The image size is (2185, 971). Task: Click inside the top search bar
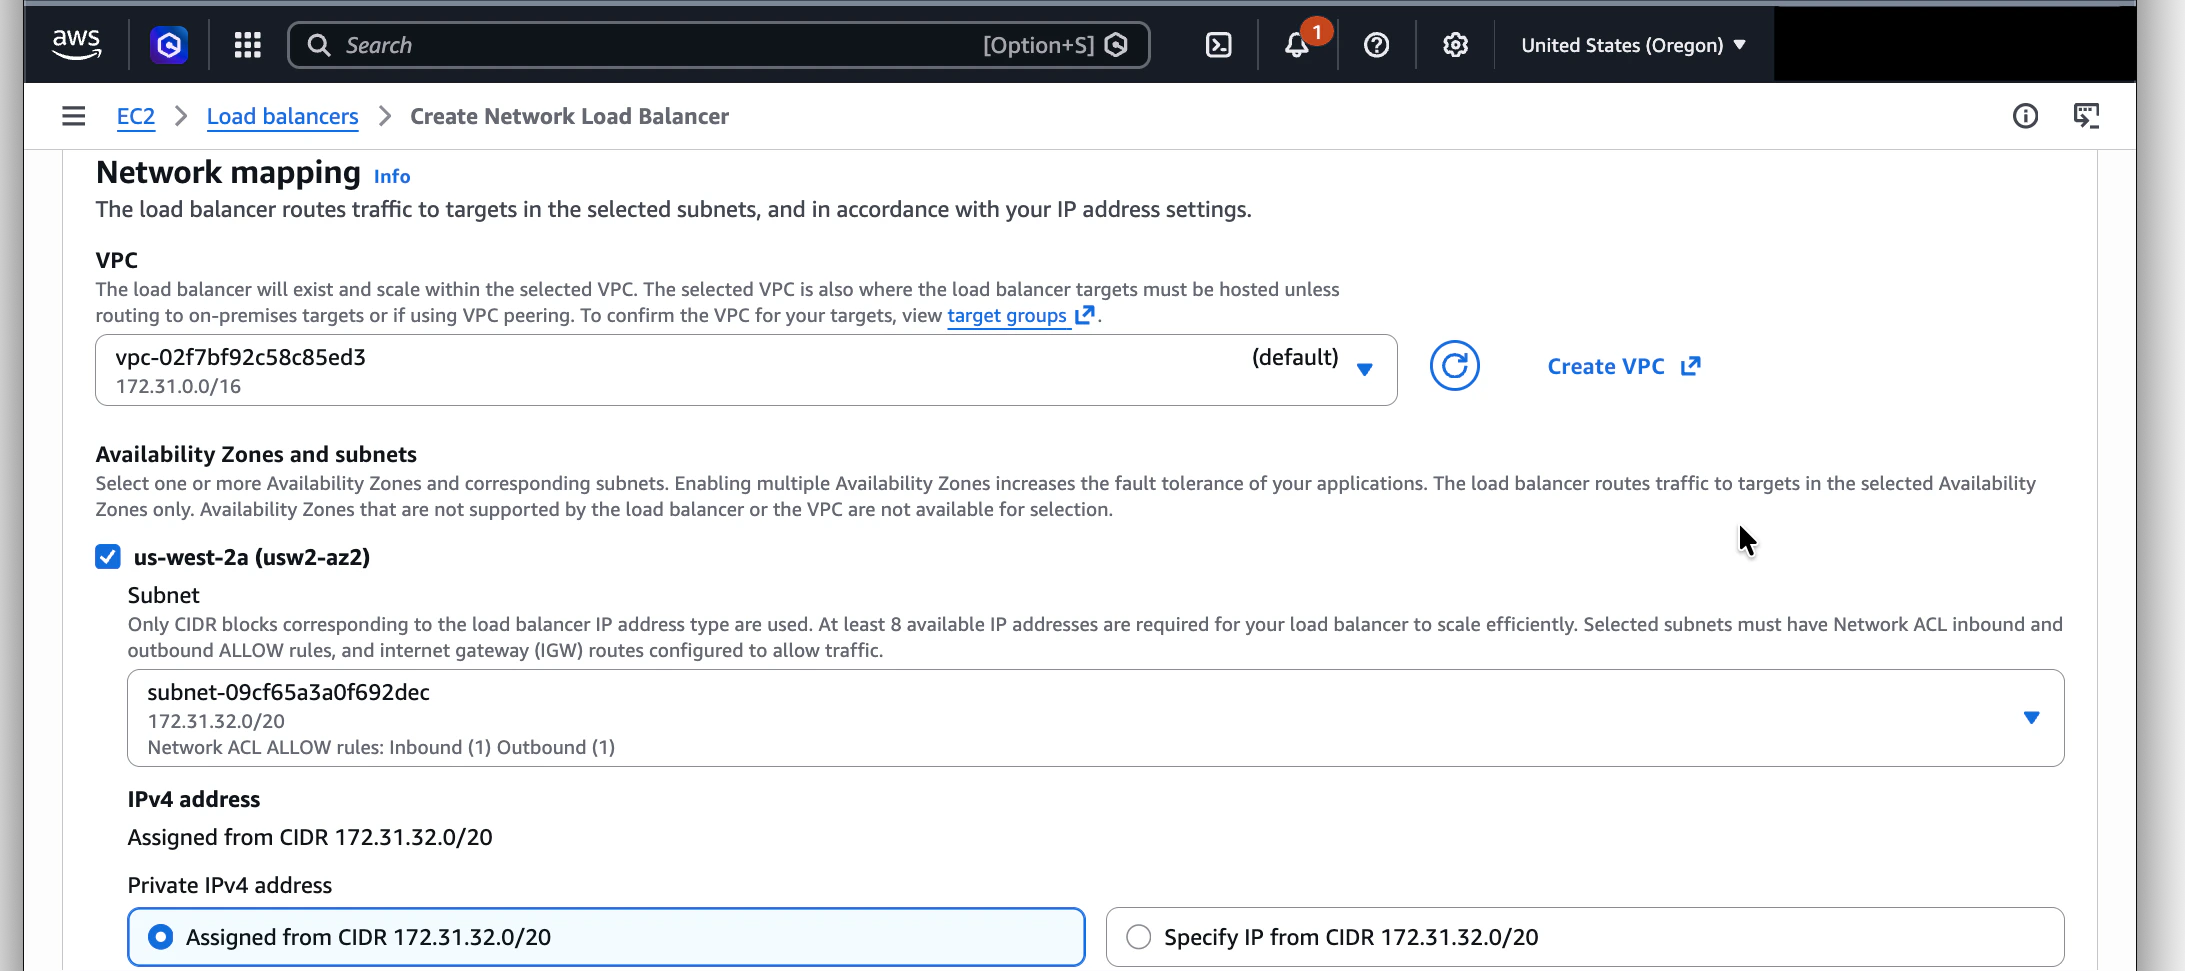700,44
